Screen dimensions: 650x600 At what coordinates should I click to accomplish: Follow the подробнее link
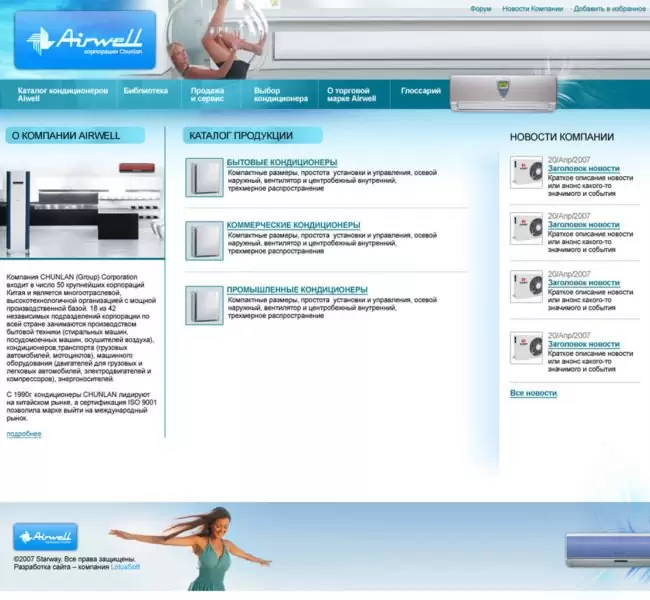(x=24, y=434)
